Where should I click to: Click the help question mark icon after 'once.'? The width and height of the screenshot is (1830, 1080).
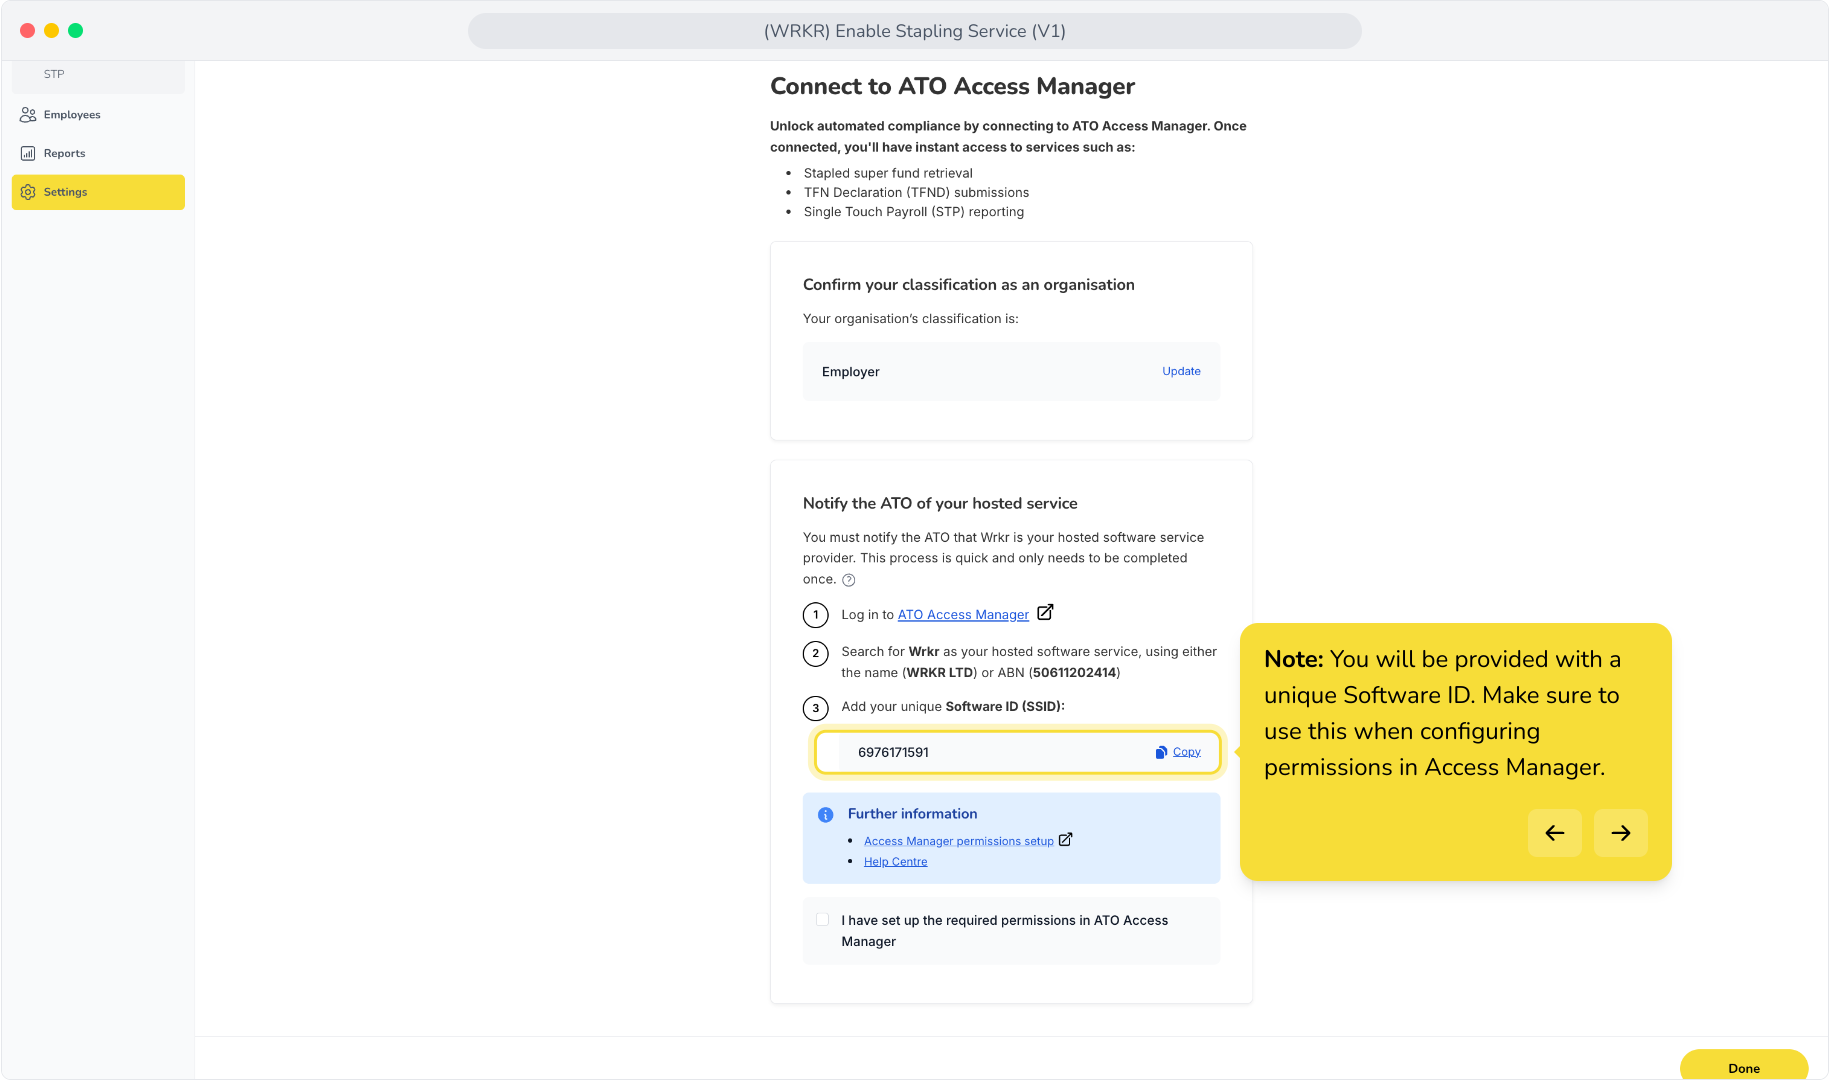[x=849, y=580]
